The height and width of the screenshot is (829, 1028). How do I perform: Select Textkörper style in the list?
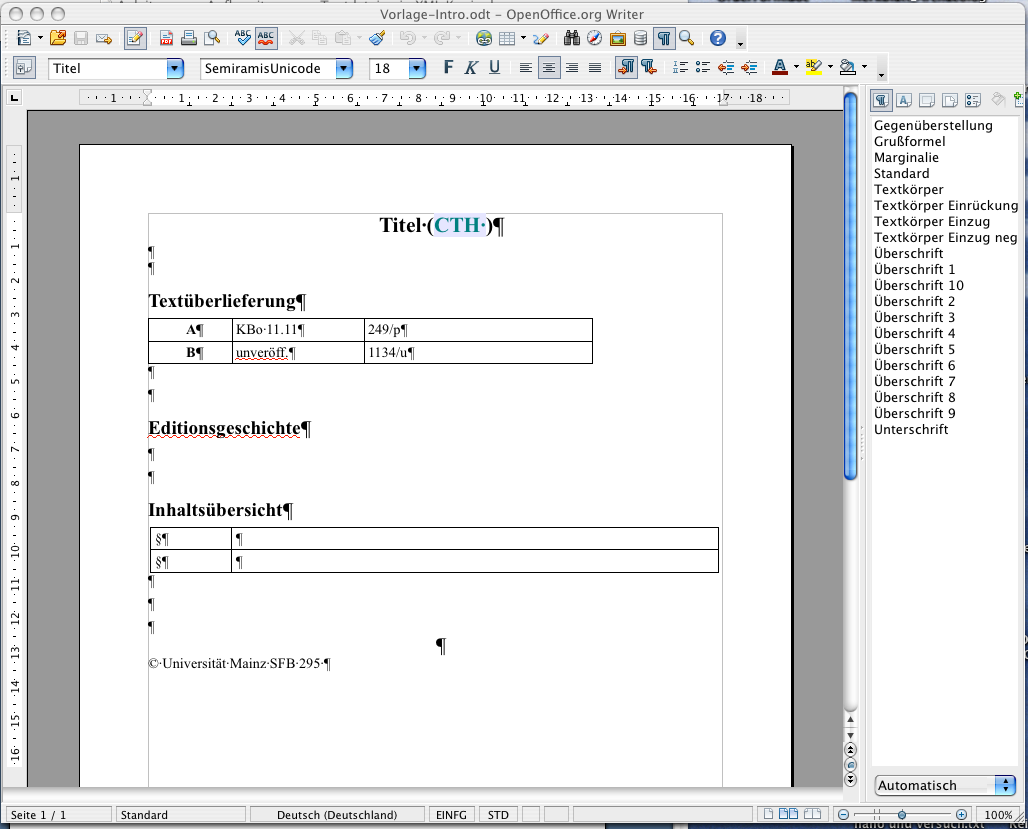[908, 189]
